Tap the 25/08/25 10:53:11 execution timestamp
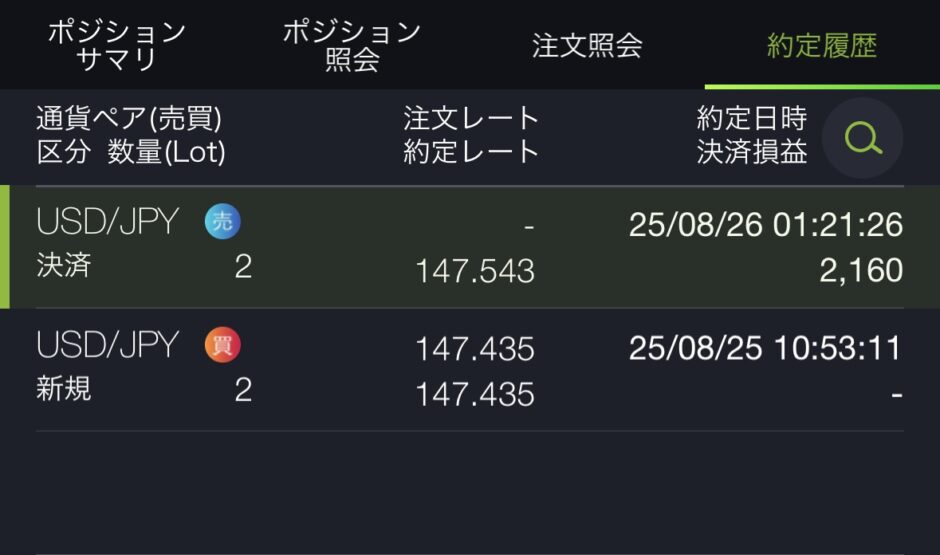Screen dimensions: 940x555 pyautogui.click(x=766, y=348)
